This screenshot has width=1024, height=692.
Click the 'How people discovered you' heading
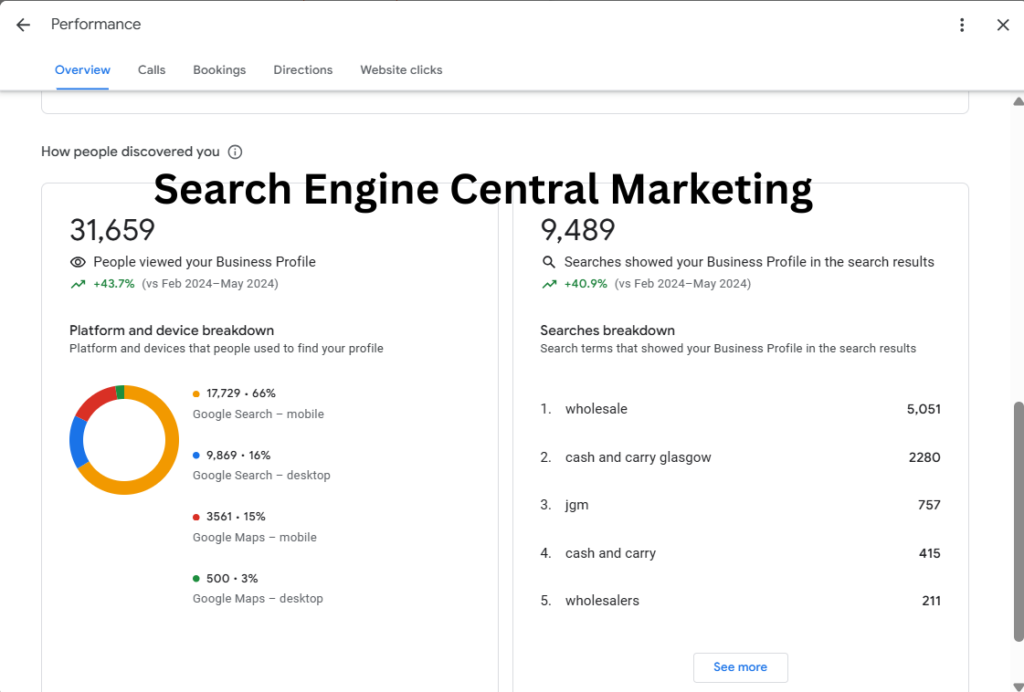(x=130, y=152)
